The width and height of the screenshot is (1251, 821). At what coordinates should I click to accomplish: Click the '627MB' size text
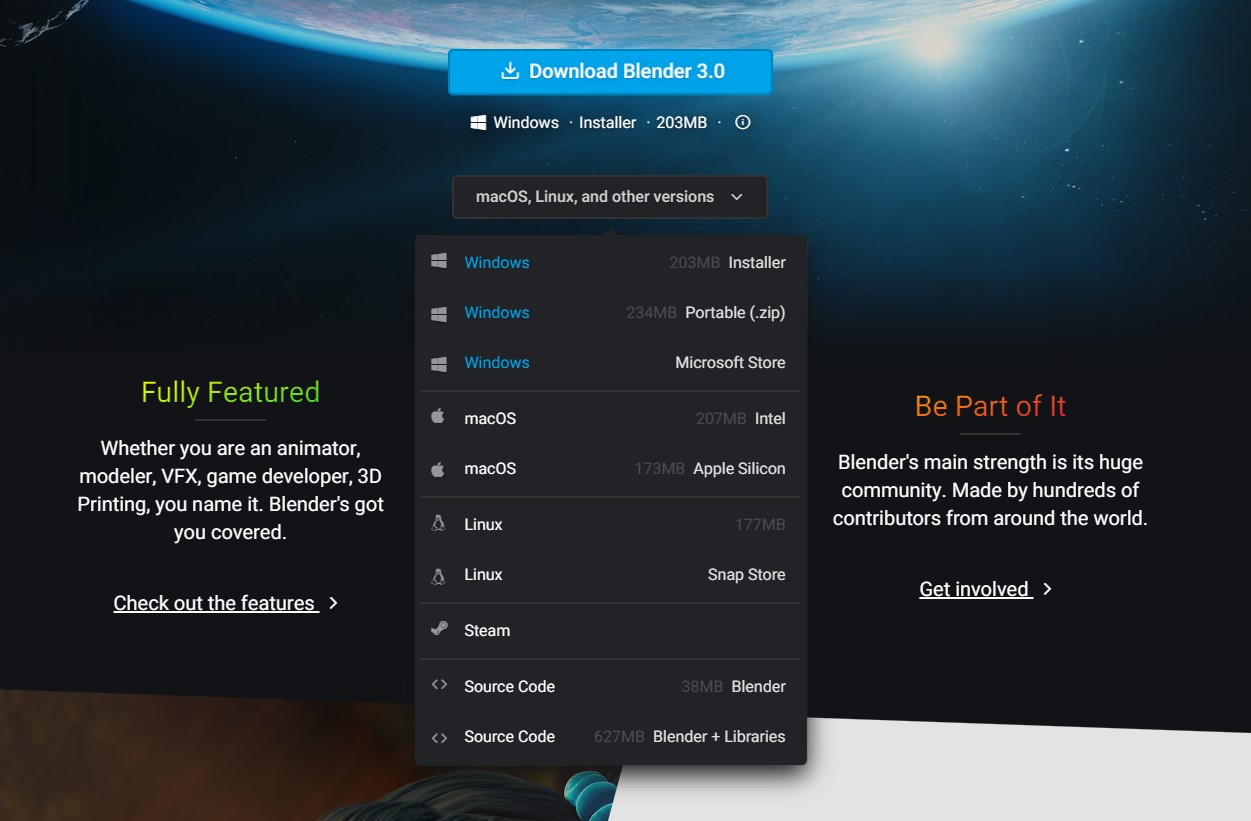pos(619,736)
